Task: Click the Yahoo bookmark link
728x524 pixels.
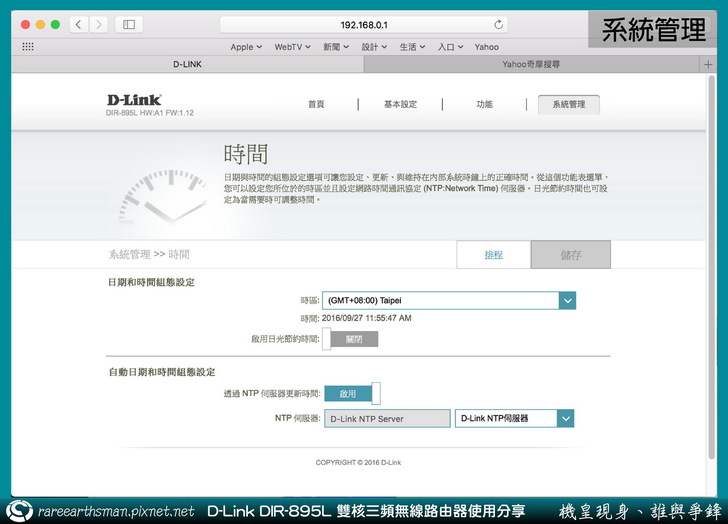Action: pyautogui.click(x=486, y=46)
